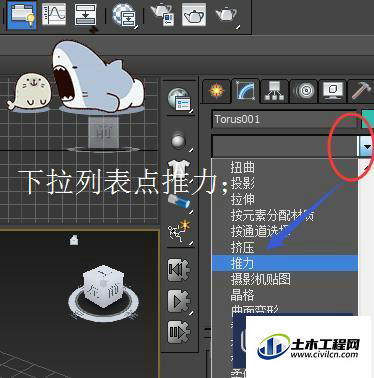Open the Schematic View icon
The height and width of the screenshot is (378, 374).
pyautogui.click(x=85, y=14)
